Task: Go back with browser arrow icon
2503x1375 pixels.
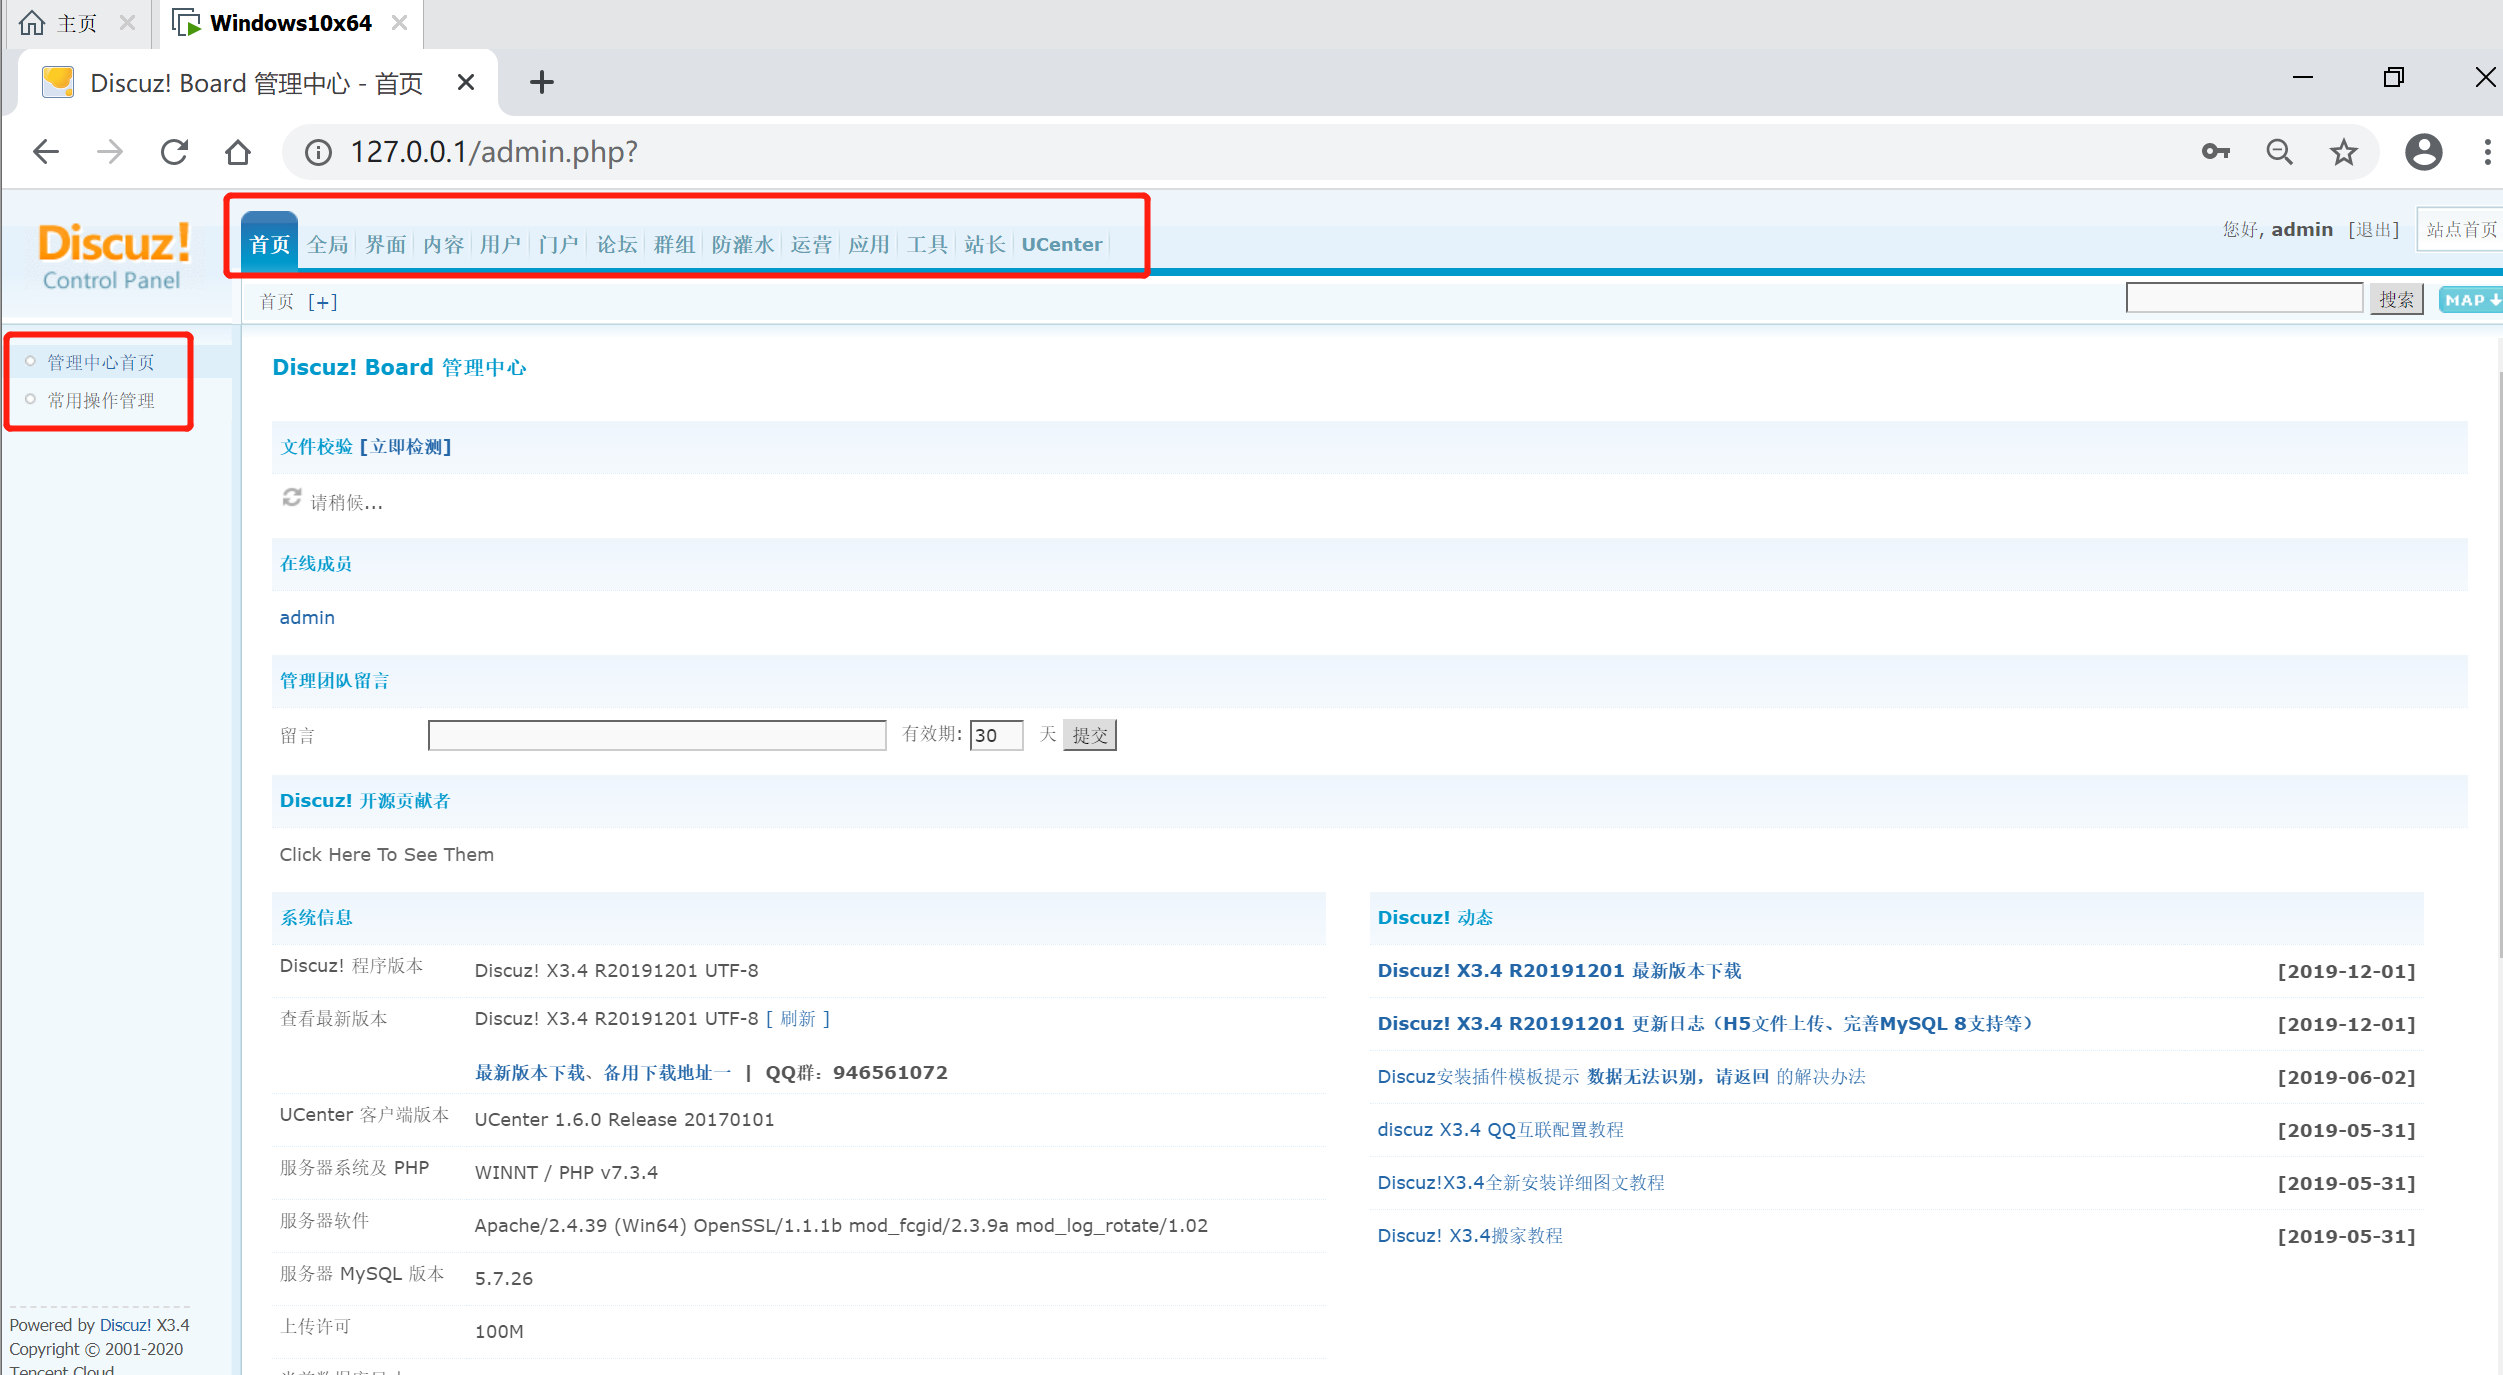Action: tap(46, 152)
